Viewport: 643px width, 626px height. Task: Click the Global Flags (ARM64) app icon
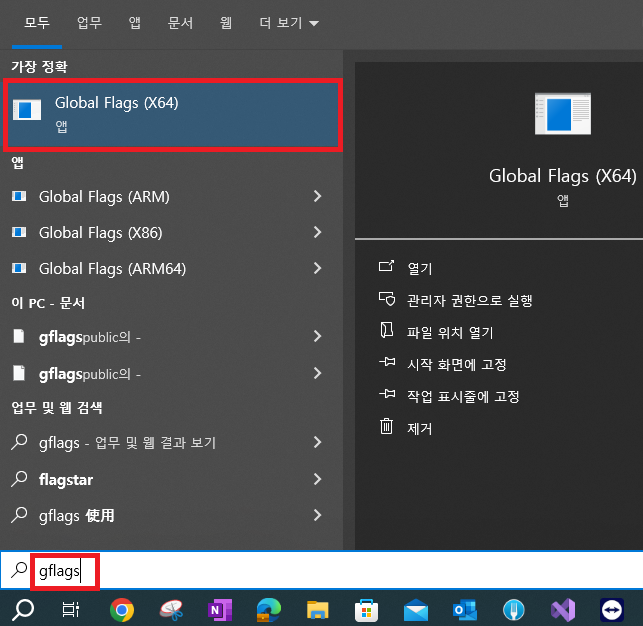[x=19, y=269]
